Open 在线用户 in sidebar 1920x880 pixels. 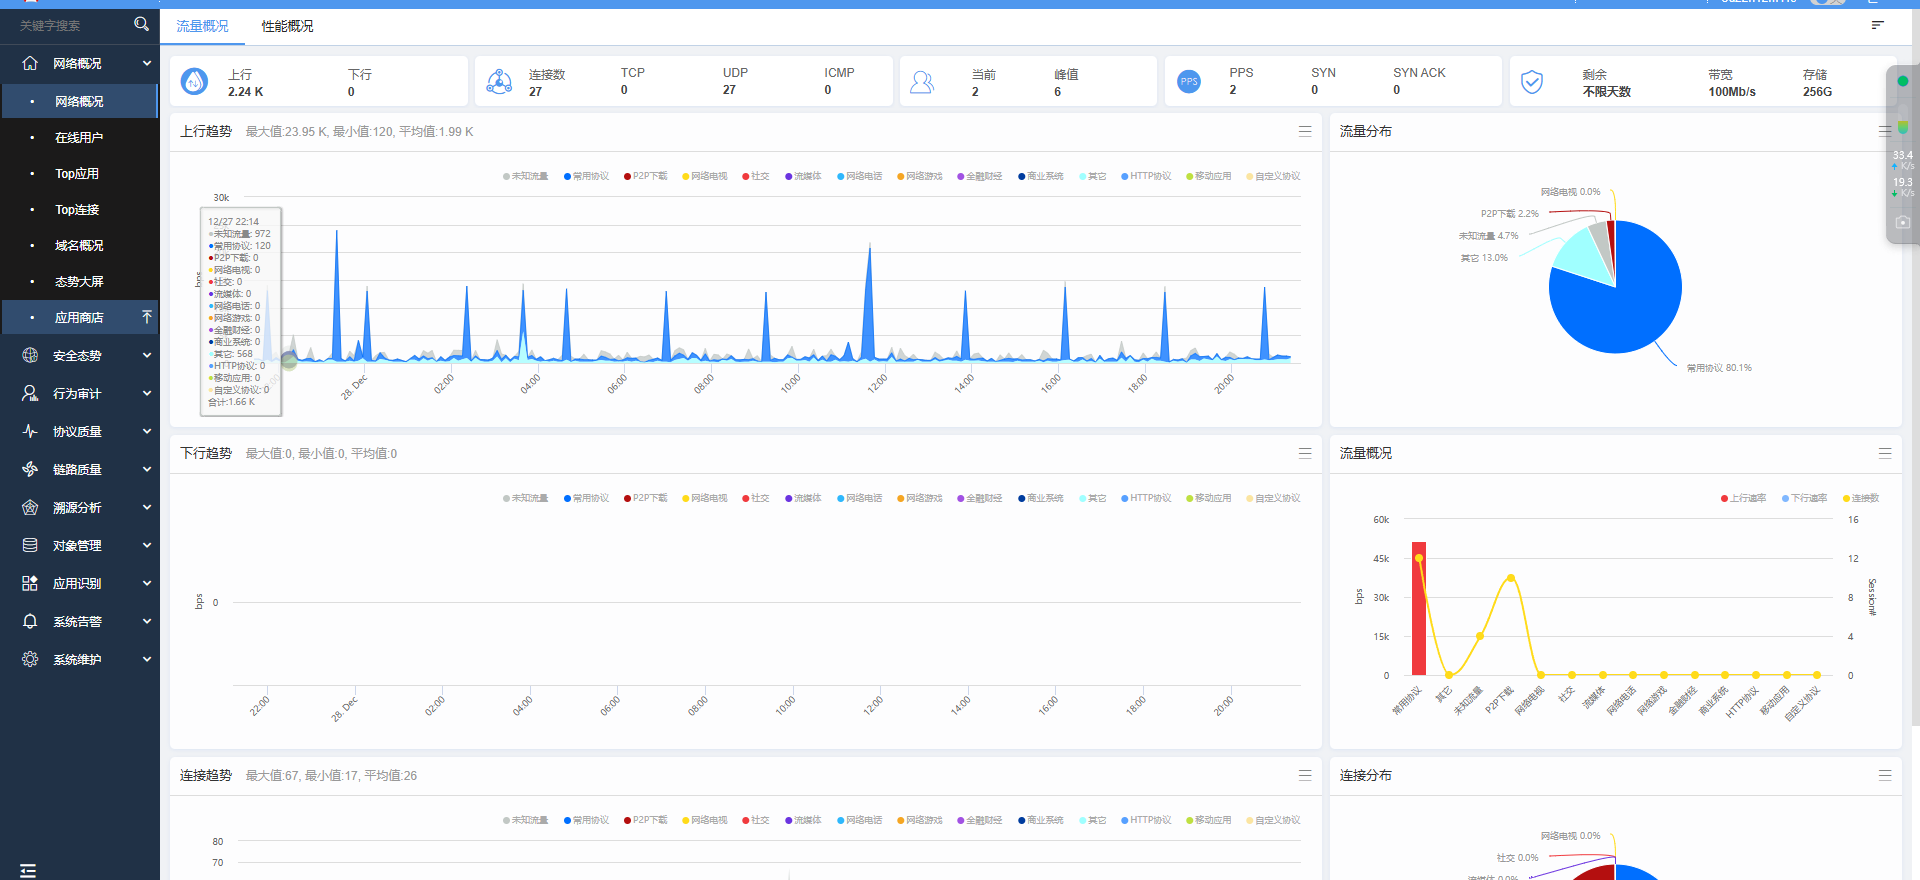pos(80,137)
